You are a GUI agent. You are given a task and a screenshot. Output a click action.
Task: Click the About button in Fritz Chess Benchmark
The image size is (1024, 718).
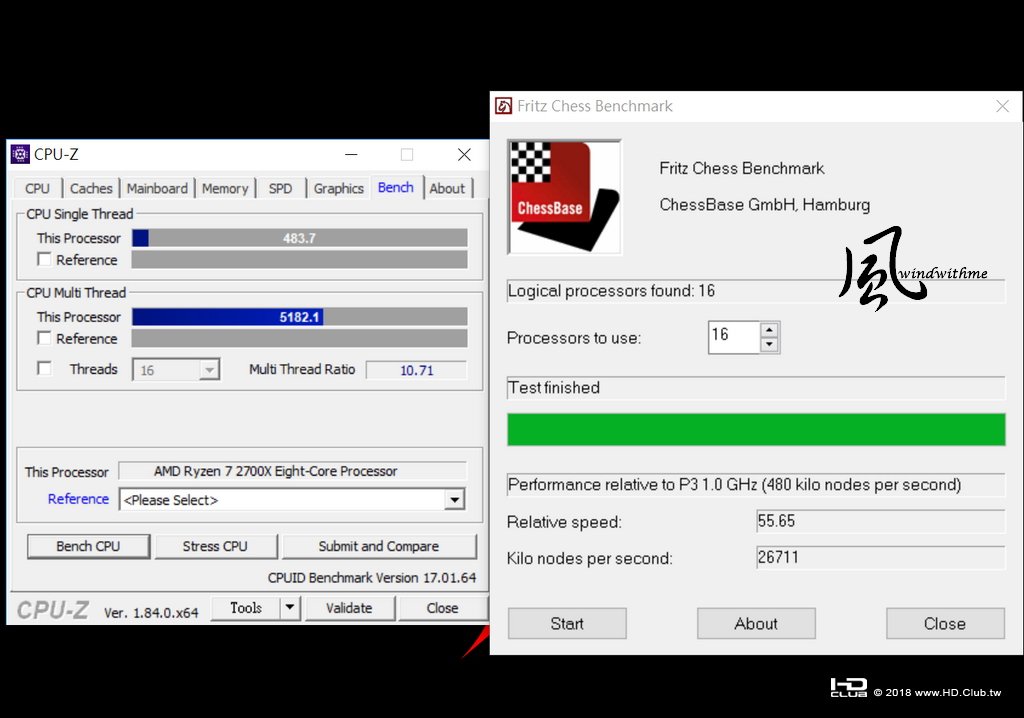756,623
